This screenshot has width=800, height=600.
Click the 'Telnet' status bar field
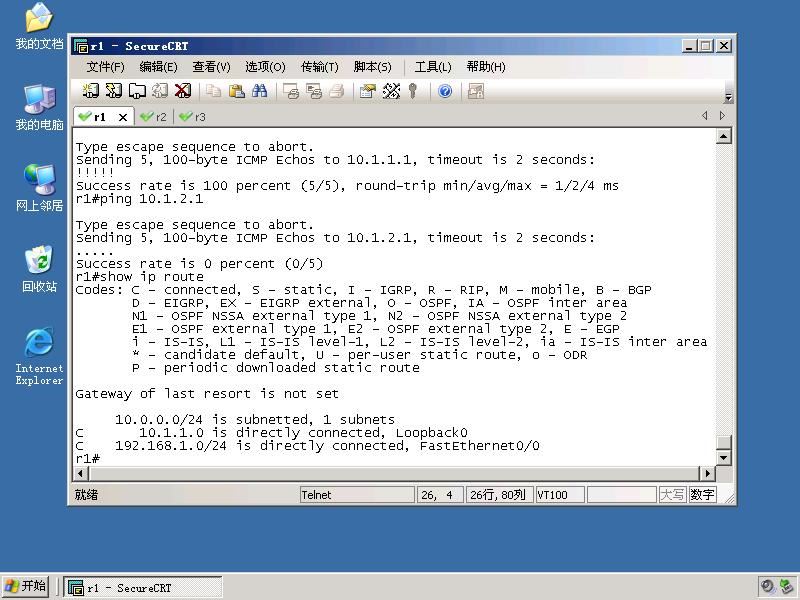coord(357,495)
